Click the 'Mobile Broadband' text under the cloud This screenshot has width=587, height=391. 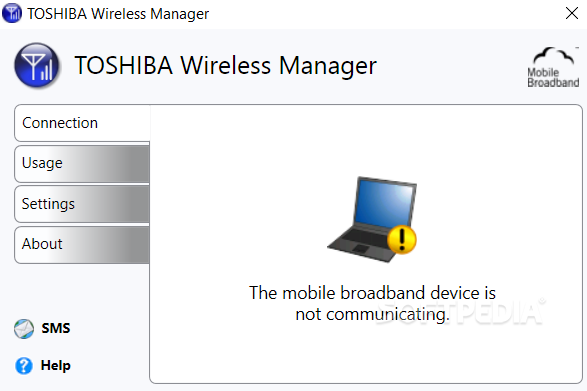(553, 78)
